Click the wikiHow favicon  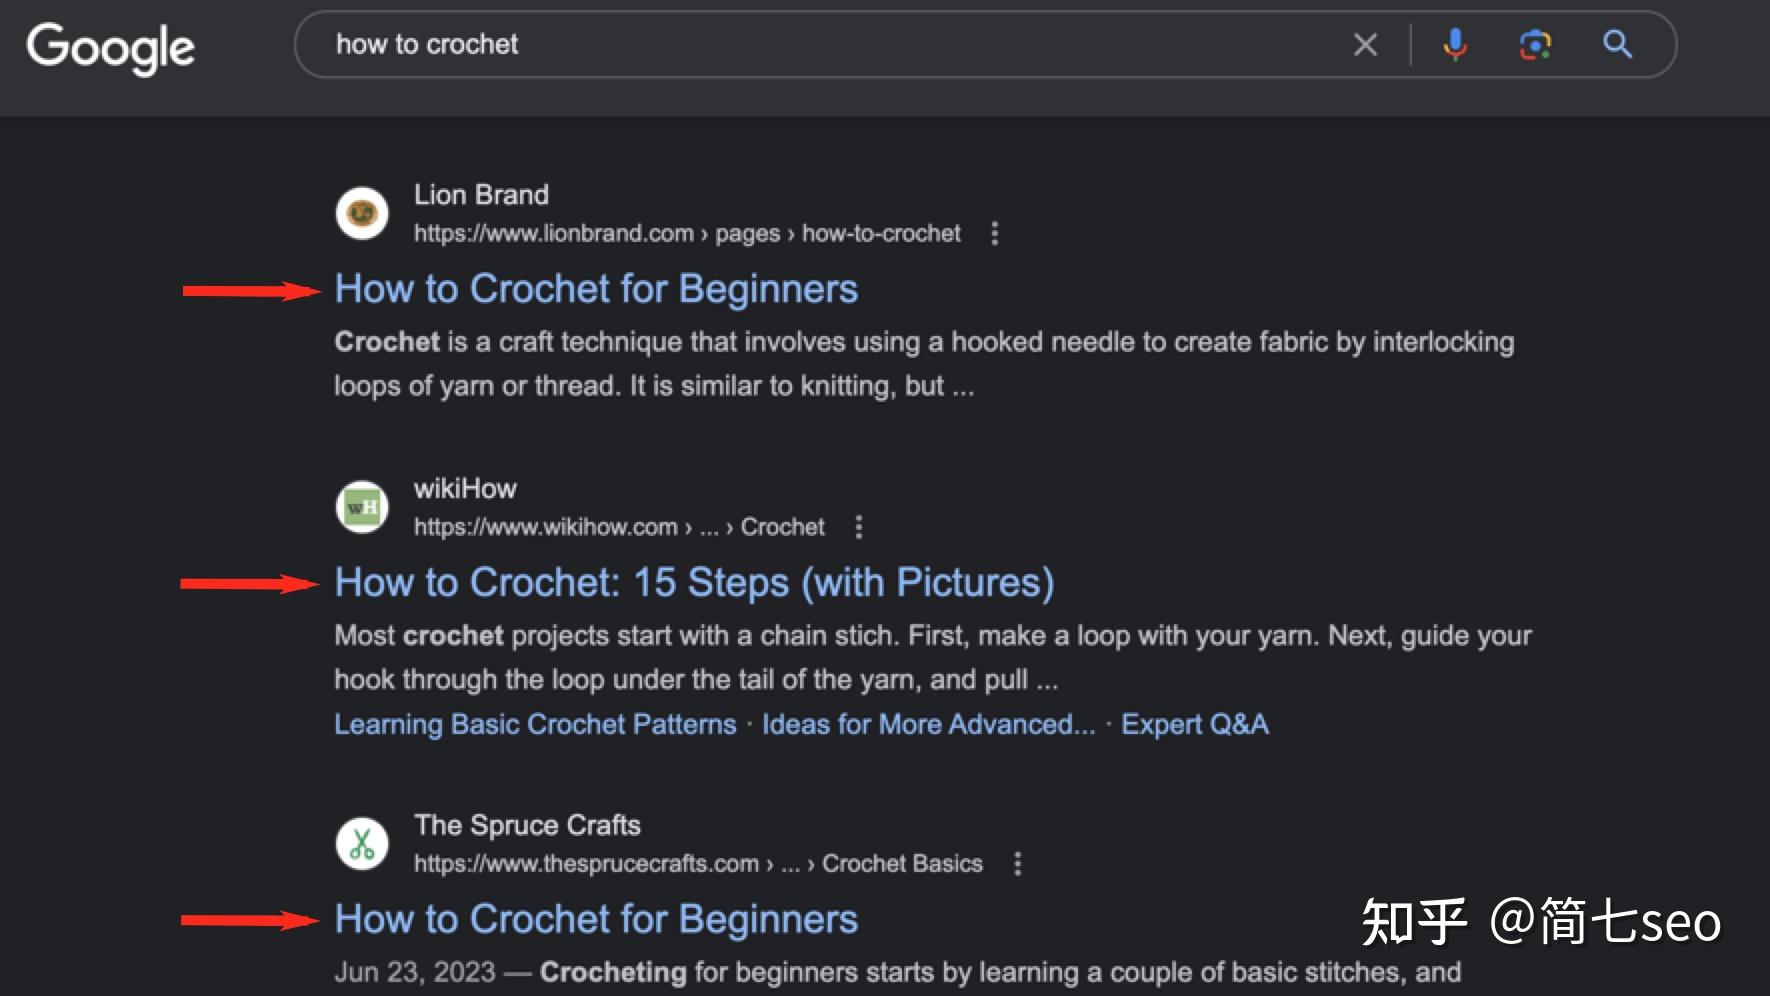coord(362,507)
